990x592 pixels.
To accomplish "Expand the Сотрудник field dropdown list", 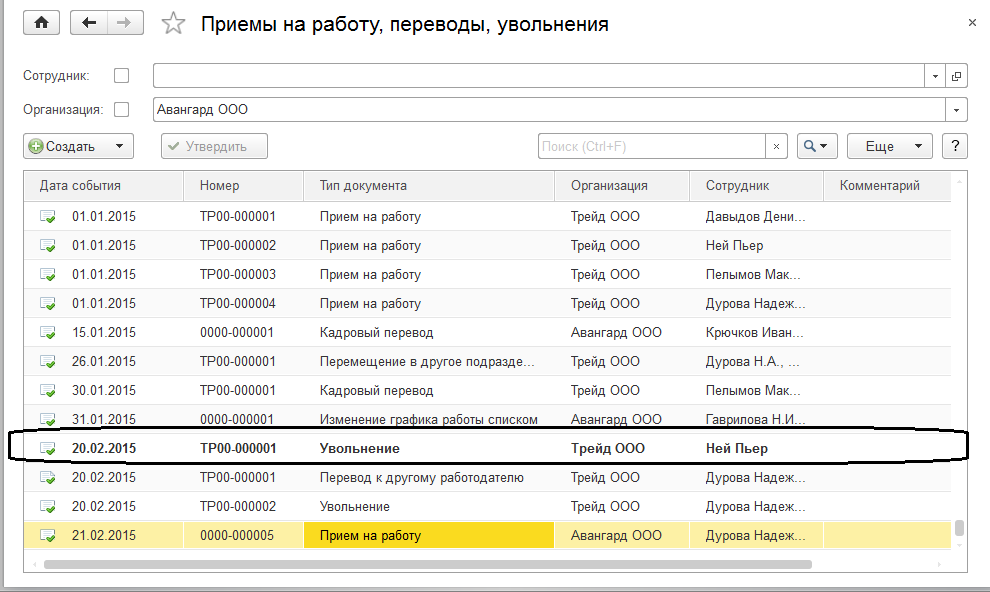I will click(935, 76).
